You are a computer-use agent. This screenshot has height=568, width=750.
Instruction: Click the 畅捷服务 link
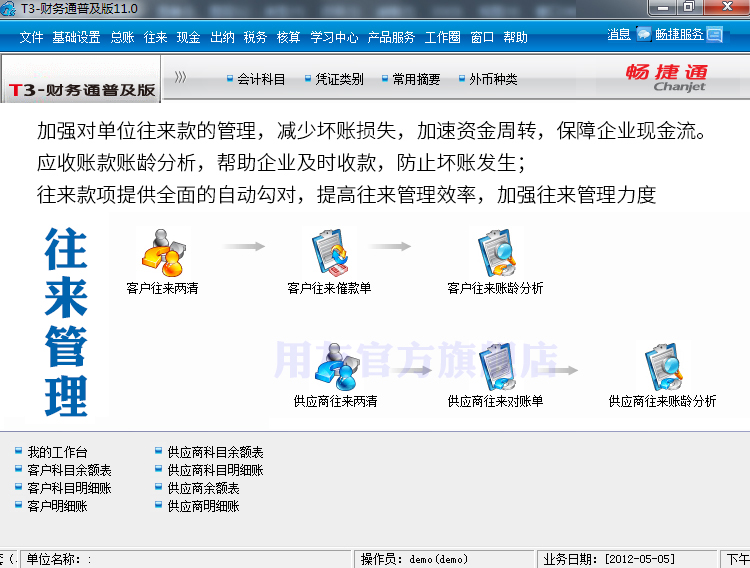(x=679, y=34)
